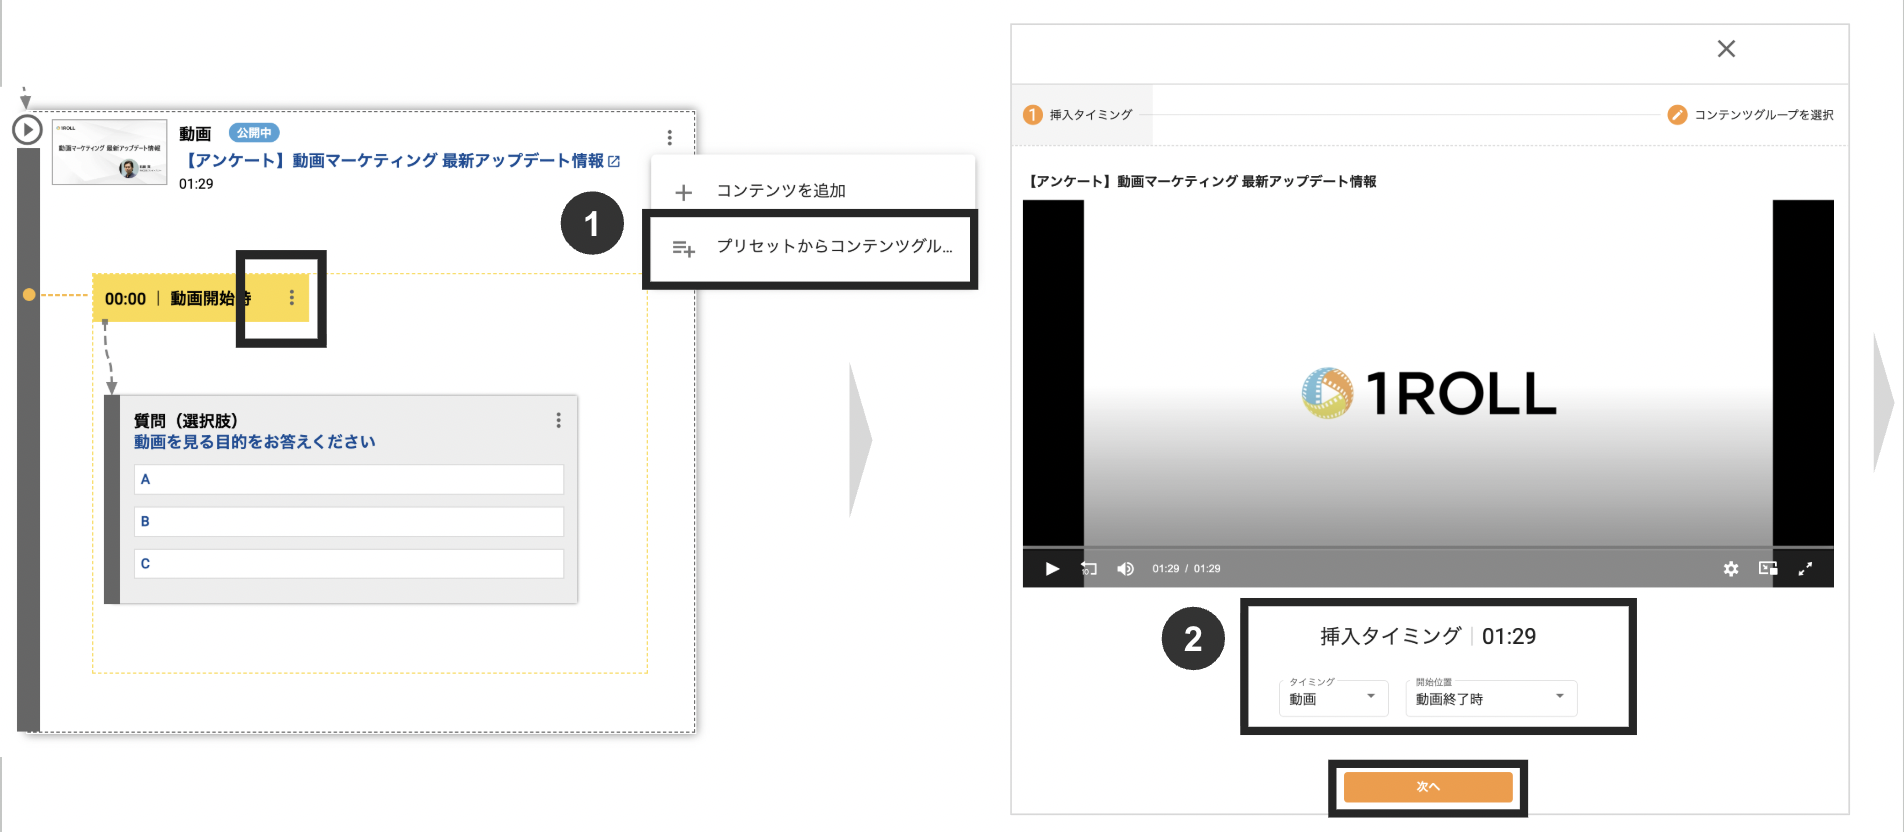Select answer option A
Image resolution: width=1904 pixels, height=832 pixels.
coord(349,480)
